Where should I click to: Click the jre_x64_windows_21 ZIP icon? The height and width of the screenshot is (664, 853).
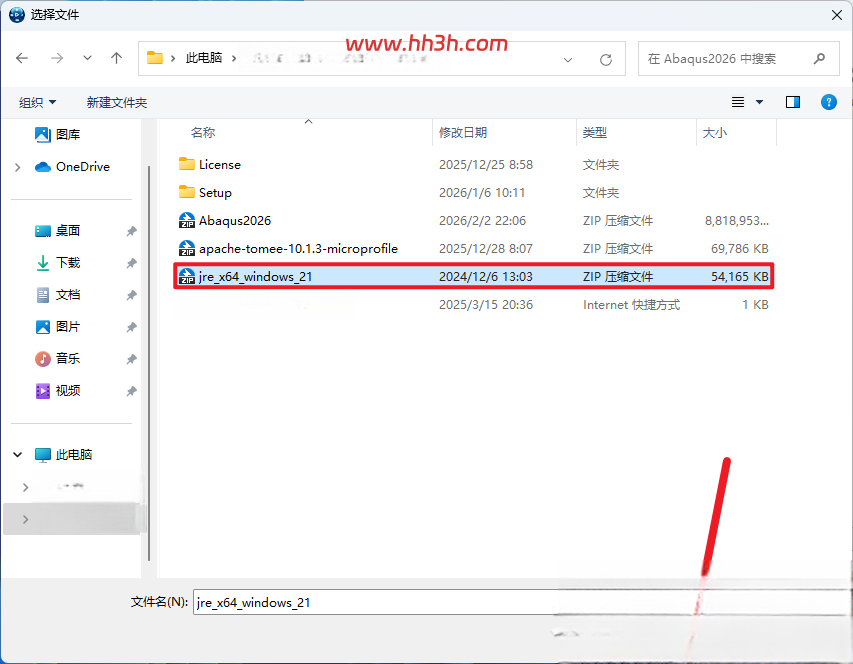pyautogui.click(x=187, y=276)
